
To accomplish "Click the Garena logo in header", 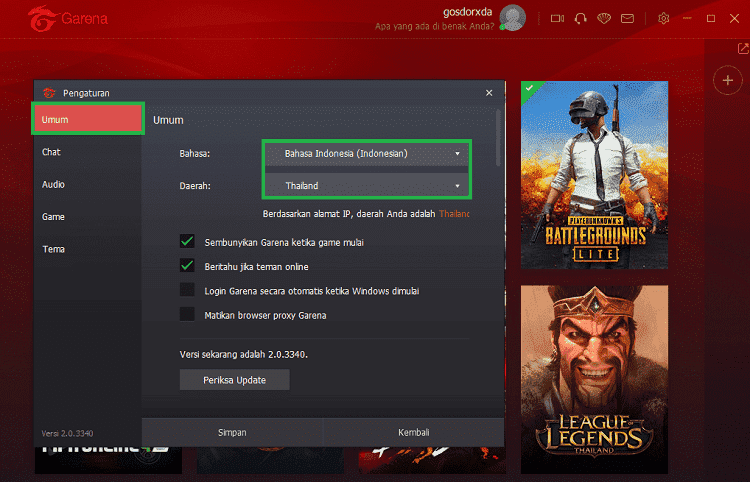I will pos(67,19).
